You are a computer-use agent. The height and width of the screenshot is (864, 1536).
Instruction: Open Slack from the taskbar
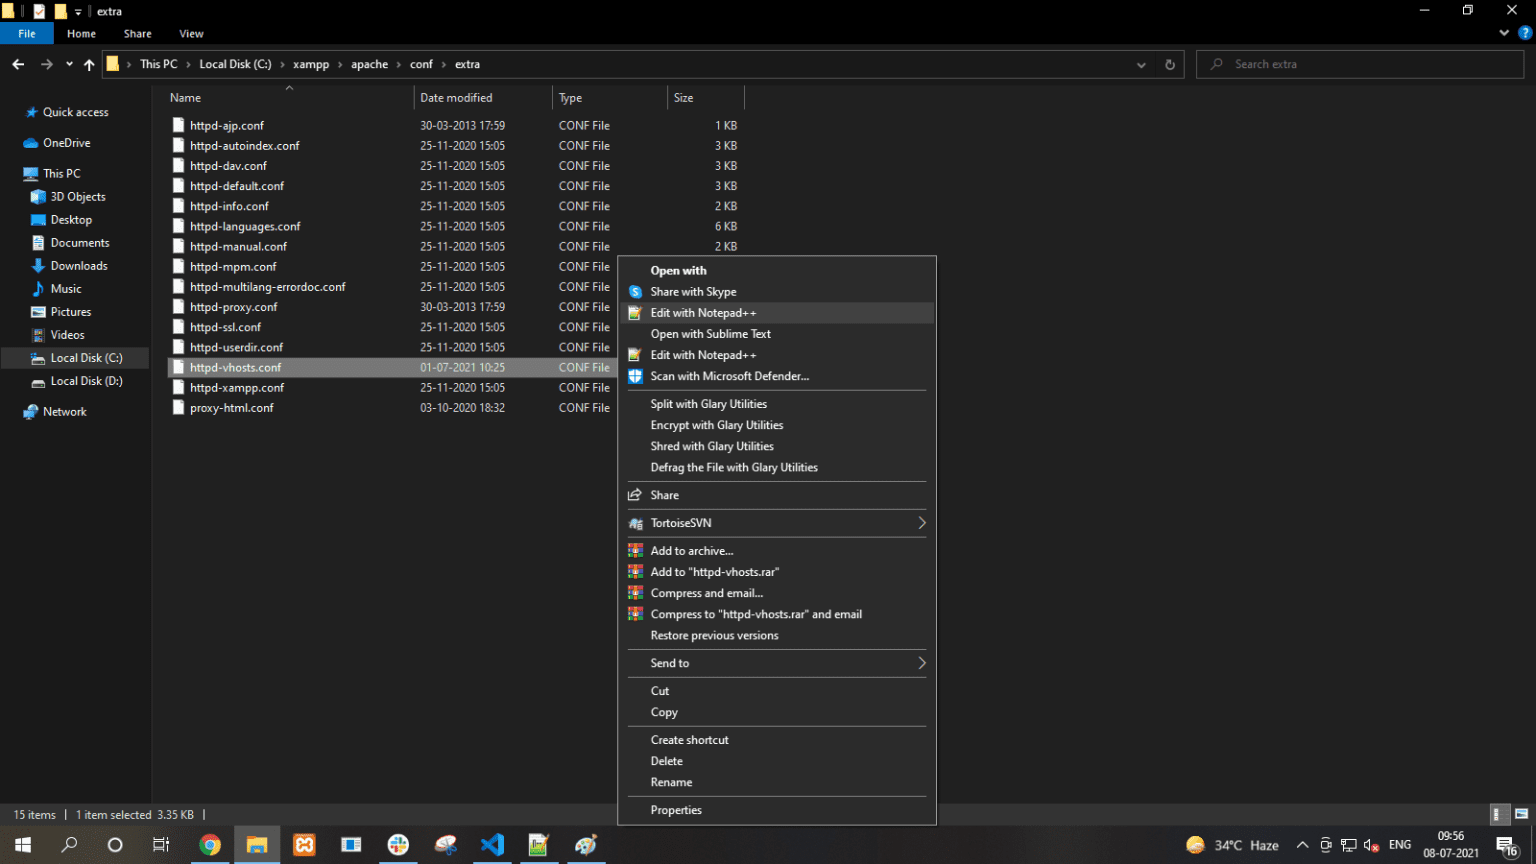pyautogui.click(x=398, y=845)
